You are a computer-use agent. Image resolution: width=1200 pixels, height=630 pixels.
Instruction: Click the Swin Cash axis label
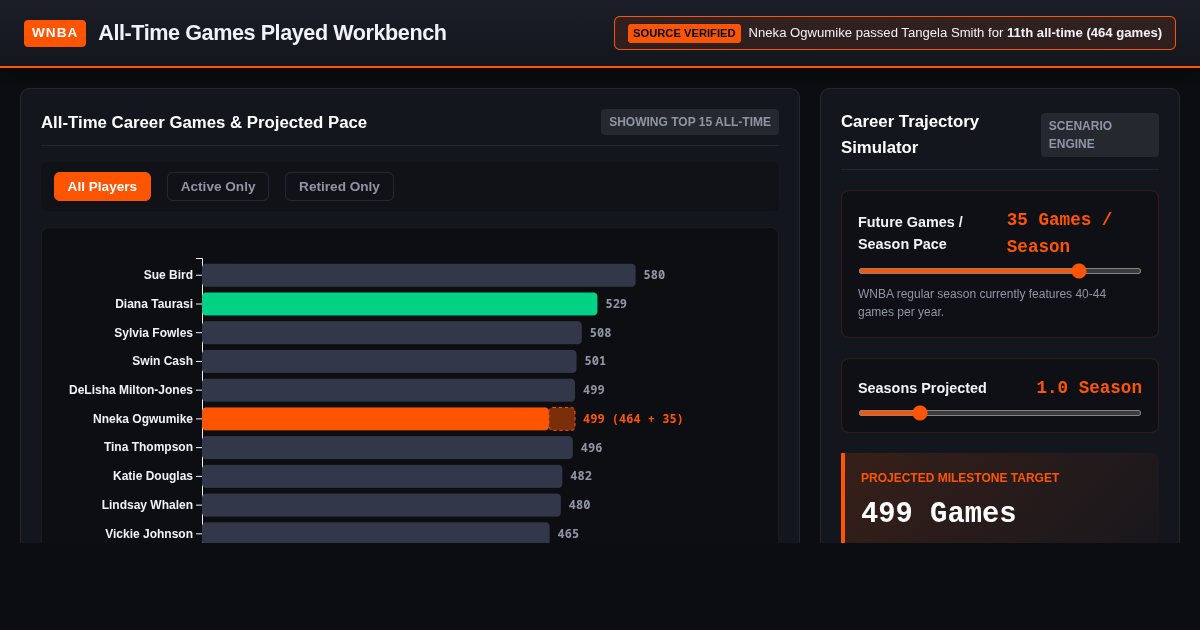click(162, 361)
